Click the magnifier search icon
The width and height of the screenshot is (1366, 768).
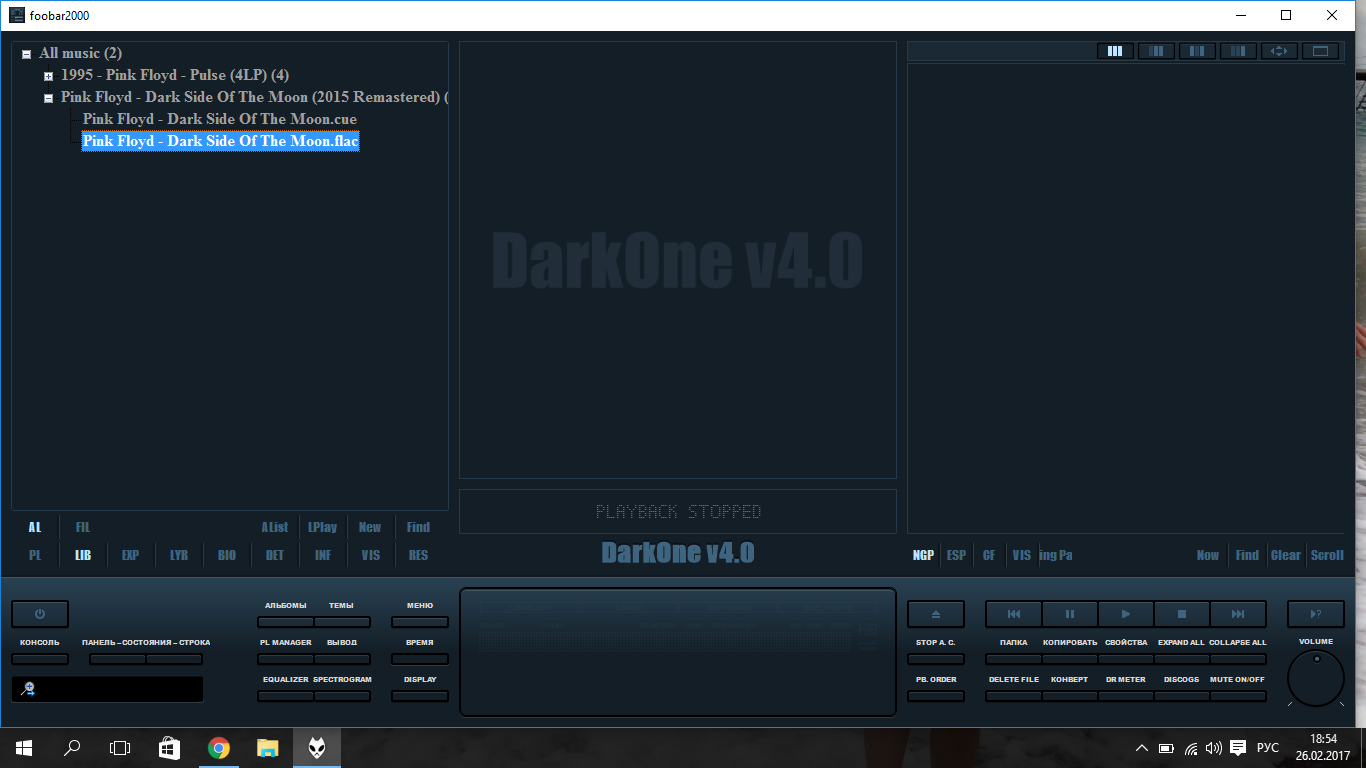[x=29, y=689]
